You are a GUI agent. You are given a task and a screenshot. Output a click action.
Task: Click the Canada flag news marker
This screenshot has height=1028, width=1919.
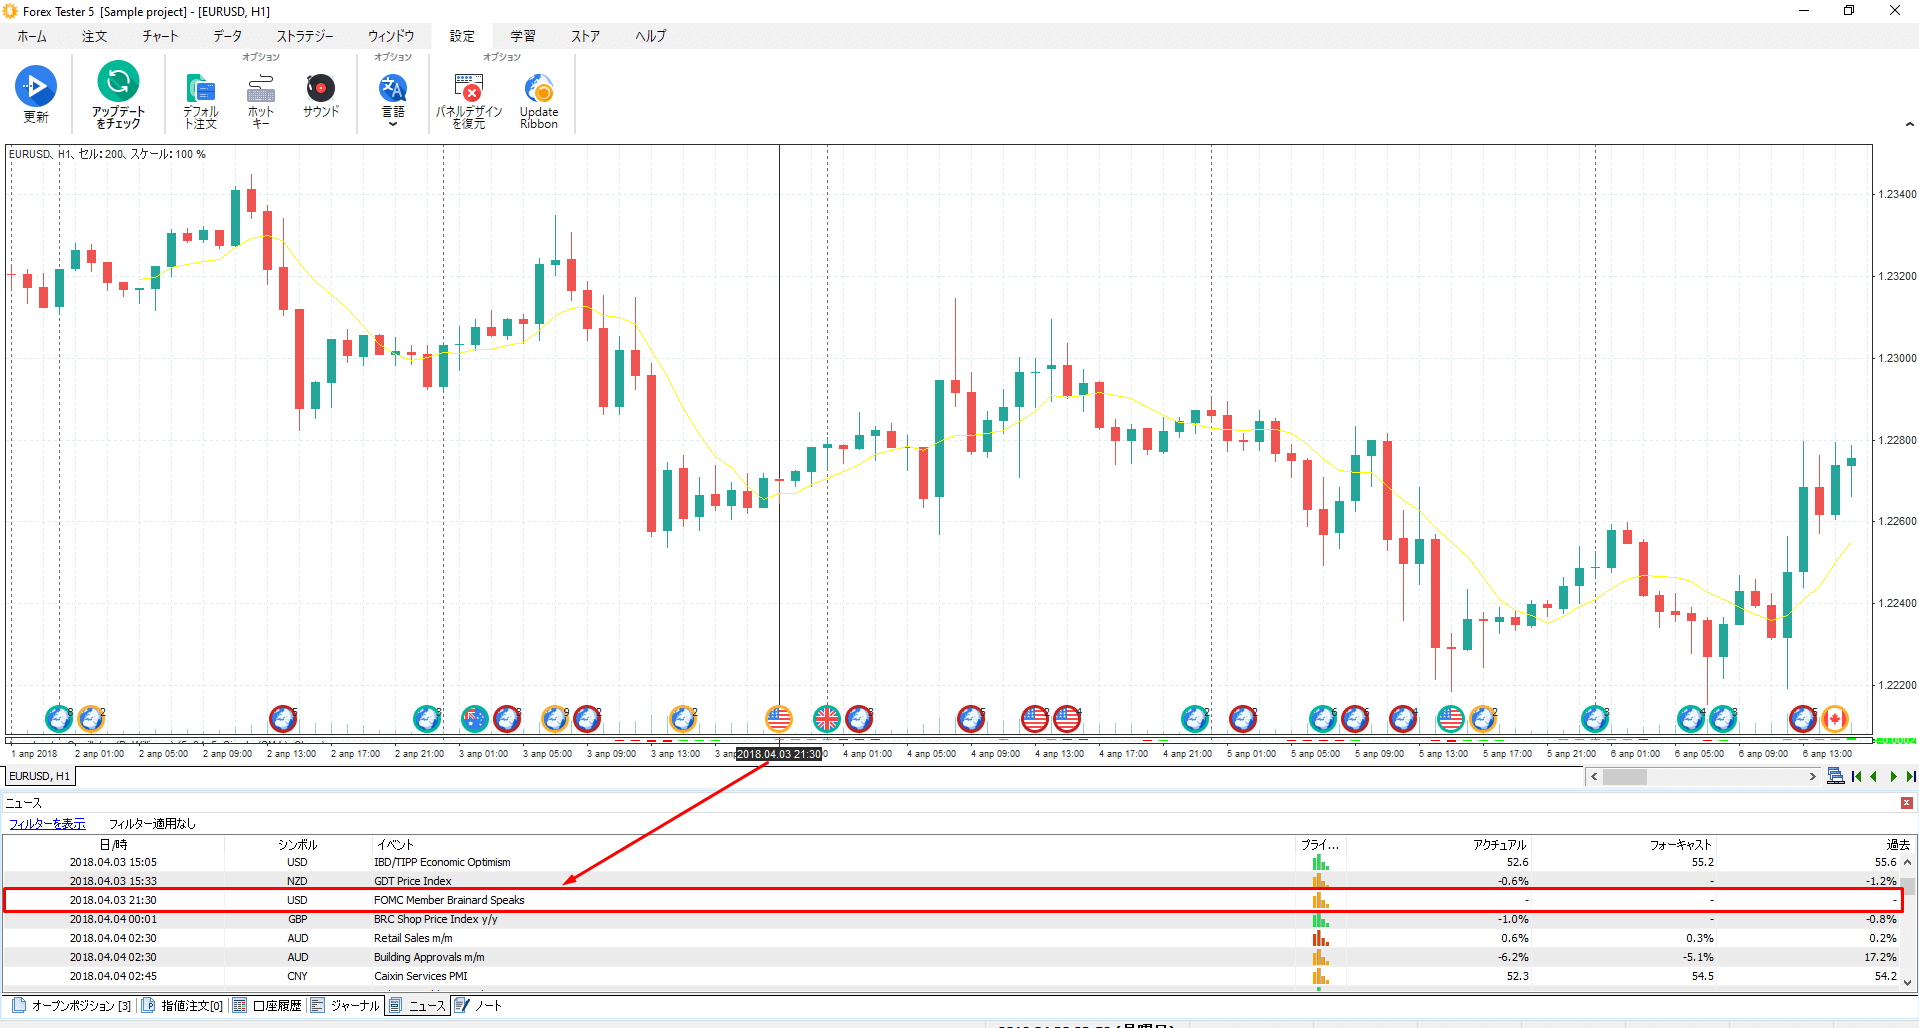click(1835, 718)
